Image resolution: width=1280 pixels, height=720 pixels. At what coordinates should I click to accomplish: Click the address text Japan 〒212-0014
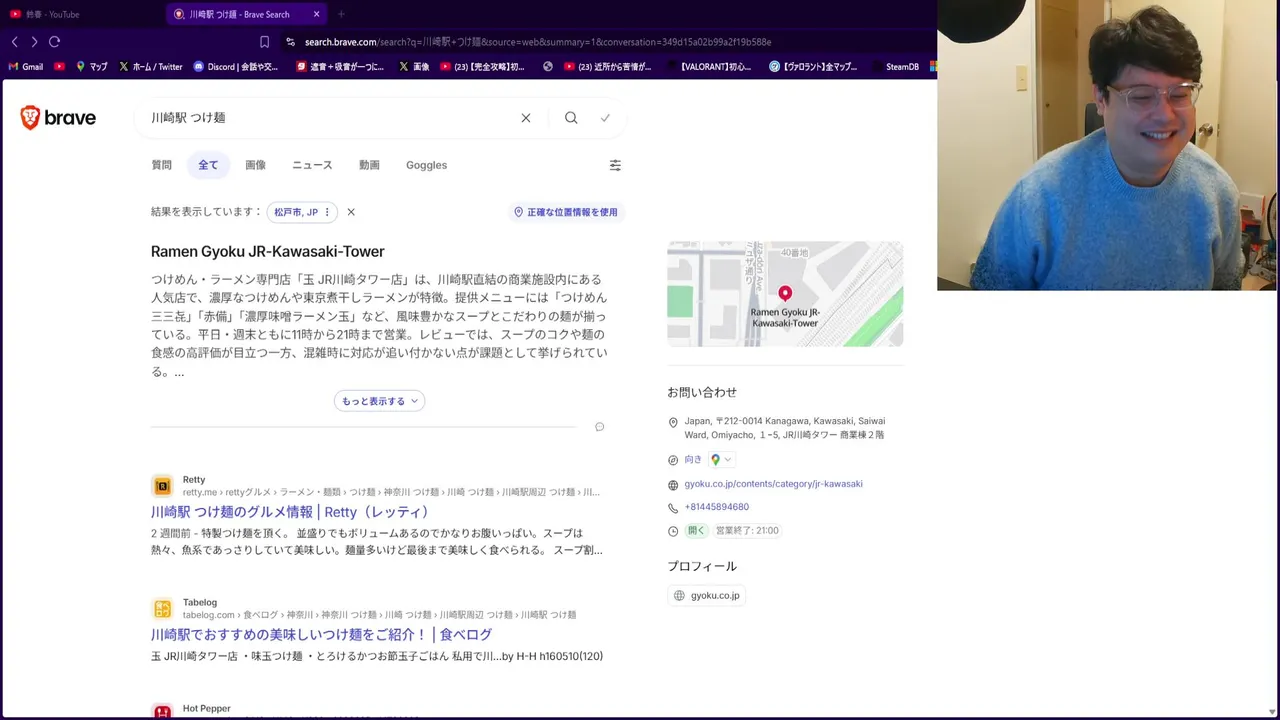coord(784,428)
